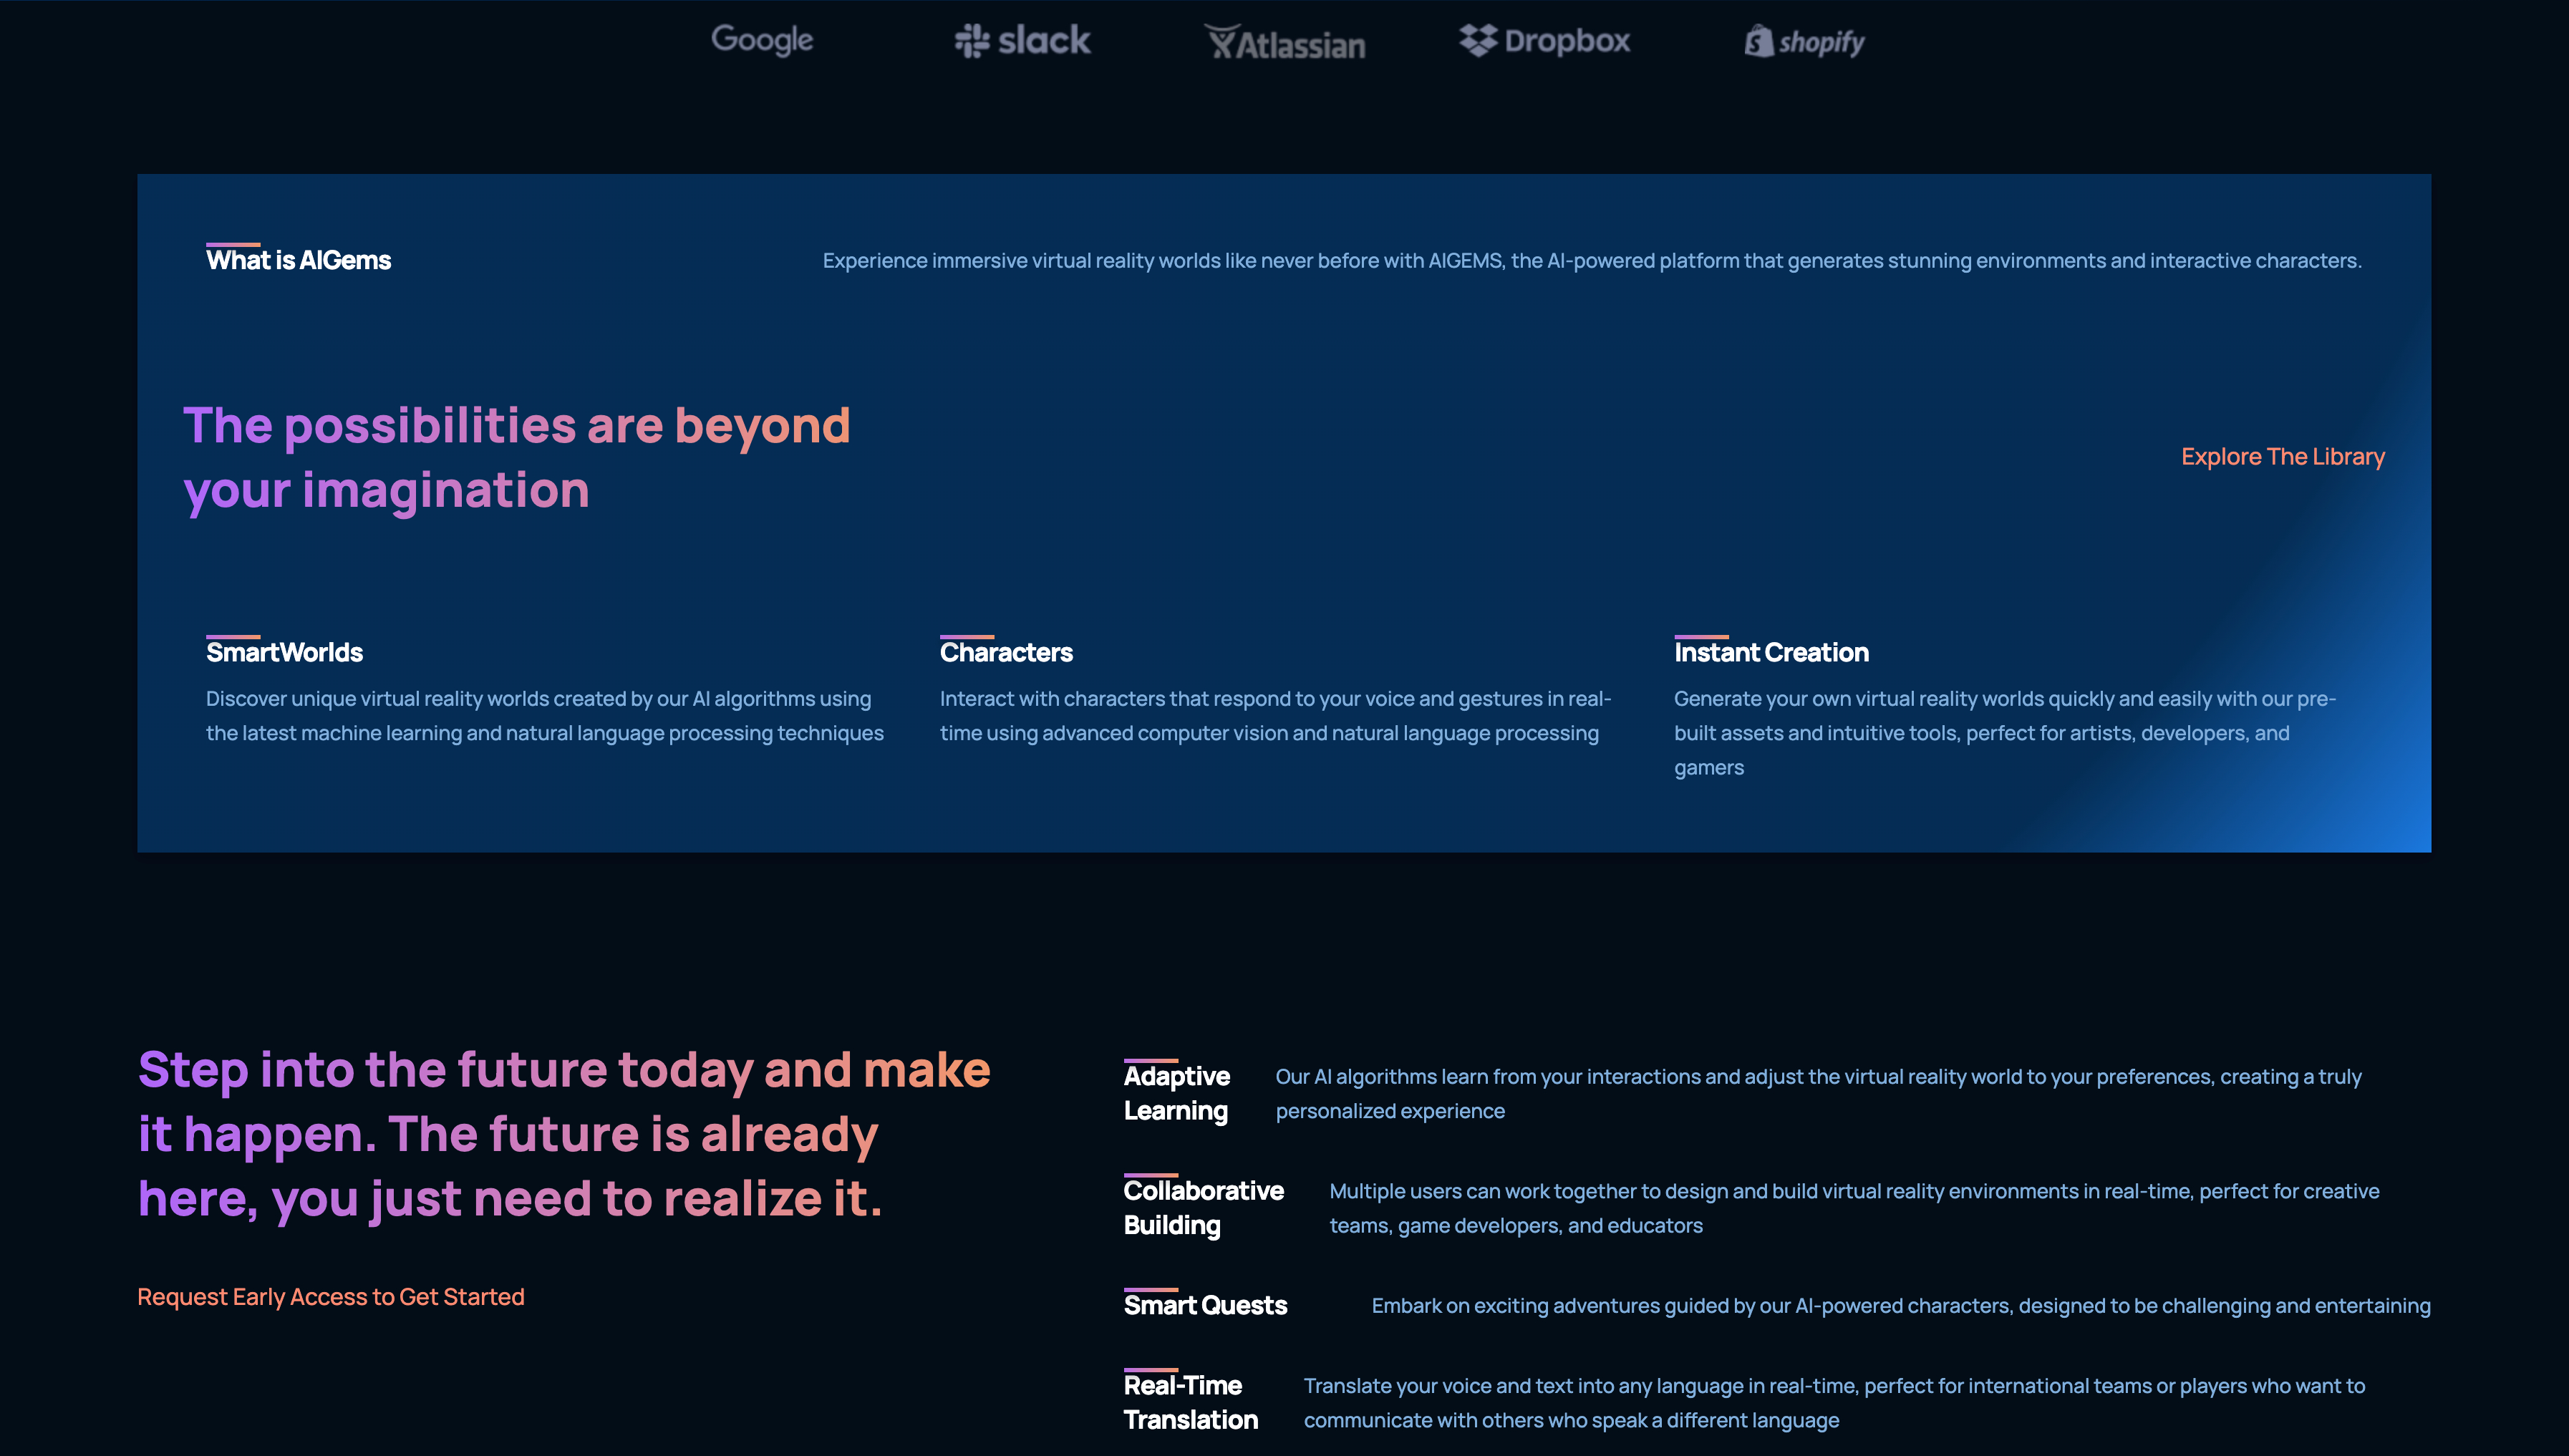
Task: Click the Shopify logo
Action: tap(1805, 42)
